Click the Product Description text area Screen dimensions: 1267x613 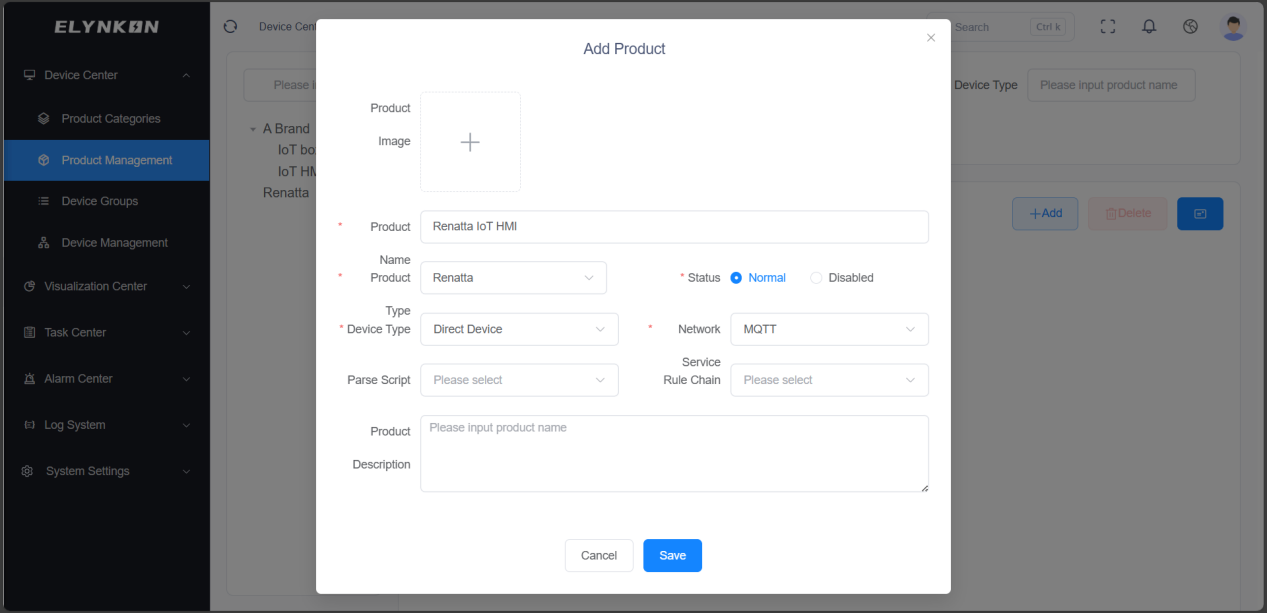coord(674,454)
